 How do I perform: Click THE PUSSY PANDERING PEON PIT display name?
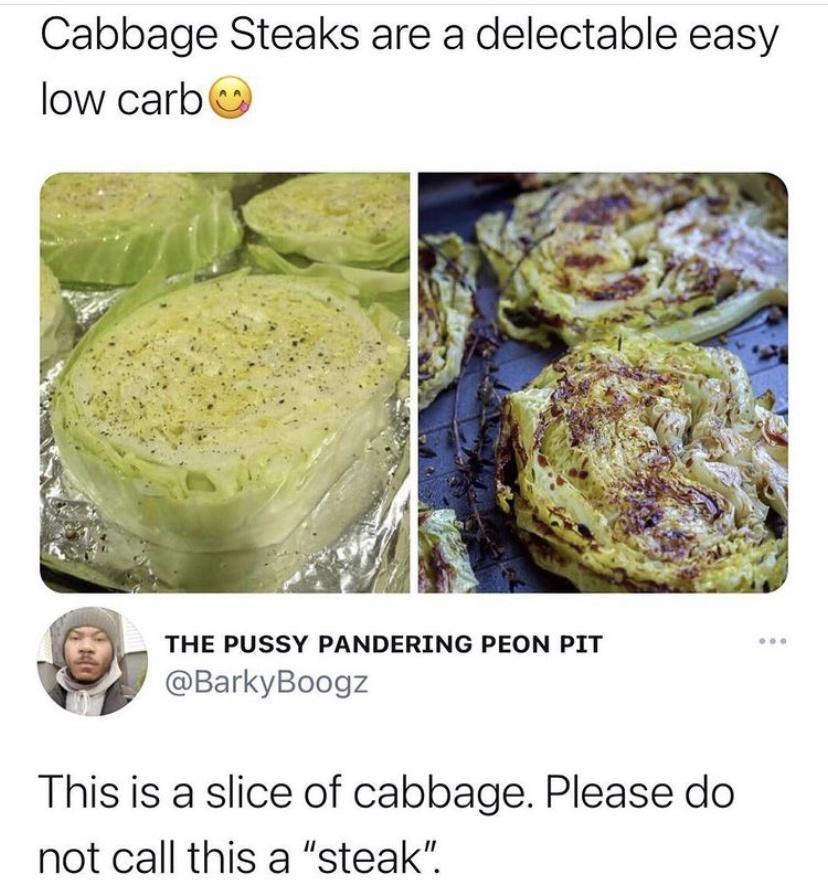click(383, 644)
